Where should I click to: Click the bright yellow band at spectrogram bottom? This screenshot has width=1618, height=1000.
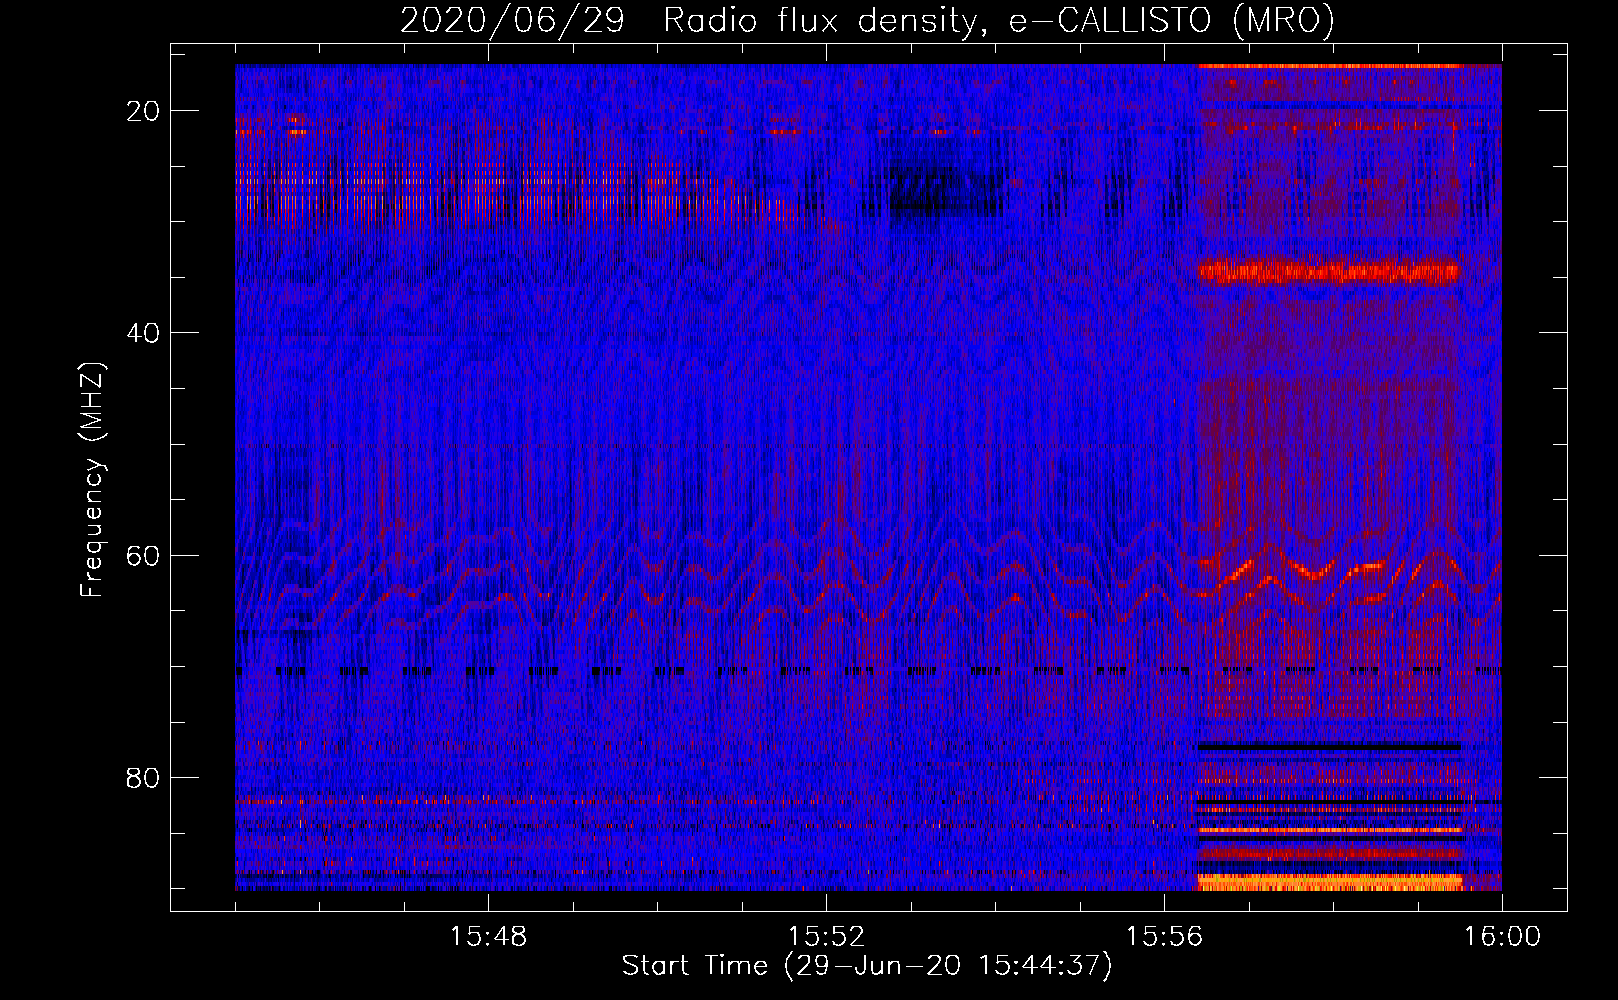(x=1330, y=882)
